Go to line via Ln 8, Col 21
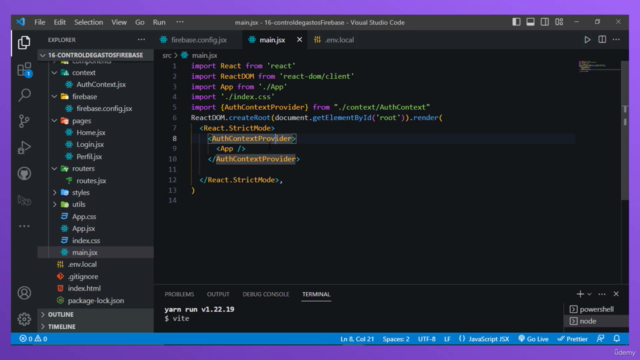The image size is (640, 360). tap(357, 339)
